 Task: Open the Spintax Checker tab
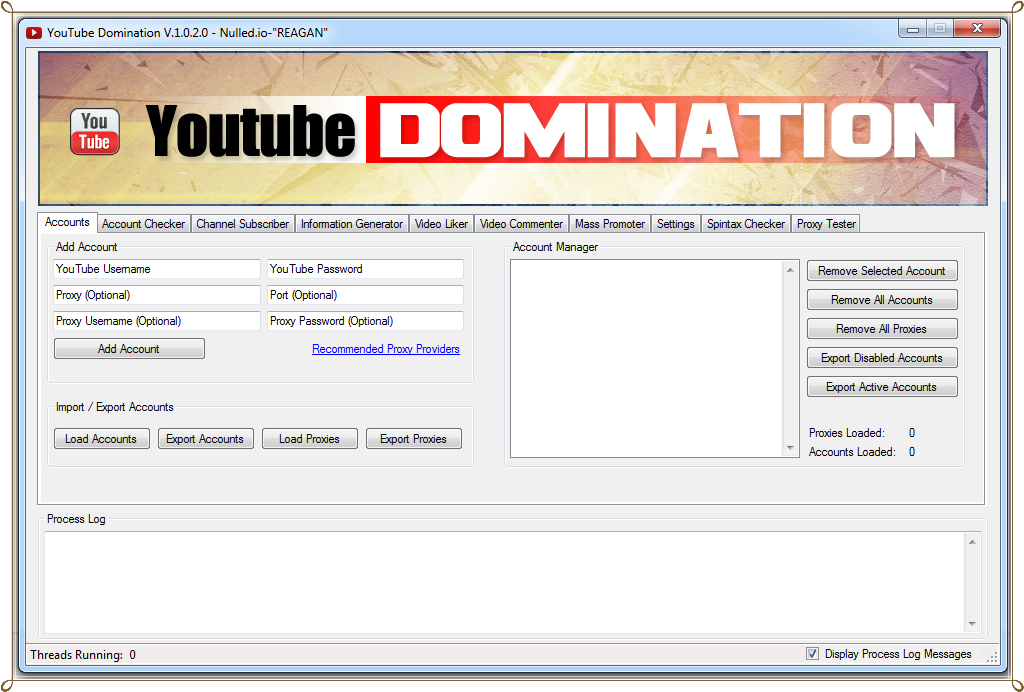pyautogui.click(x=745, y=223)
